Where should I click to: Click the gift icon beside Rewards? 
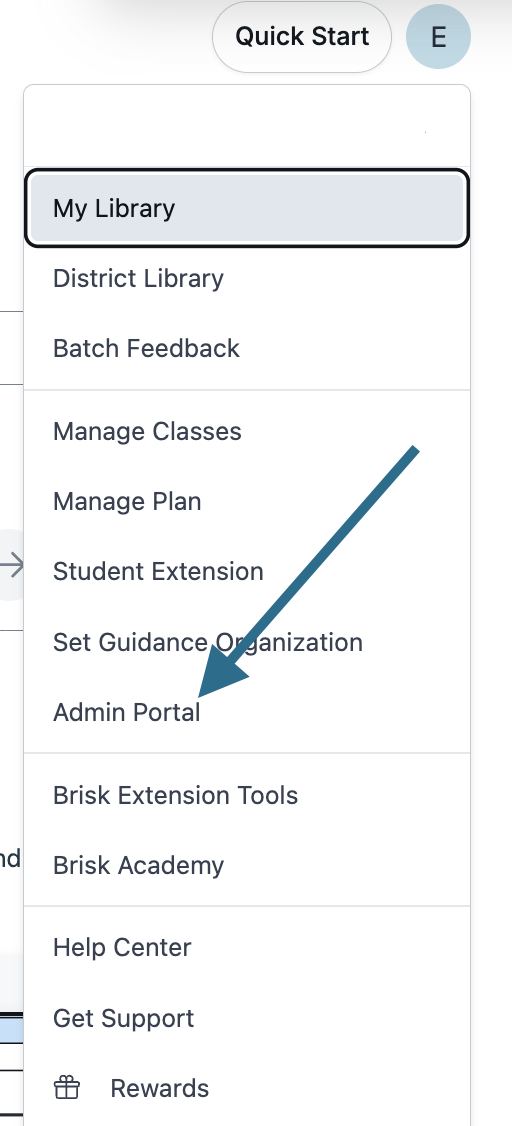pos(67,1088)
